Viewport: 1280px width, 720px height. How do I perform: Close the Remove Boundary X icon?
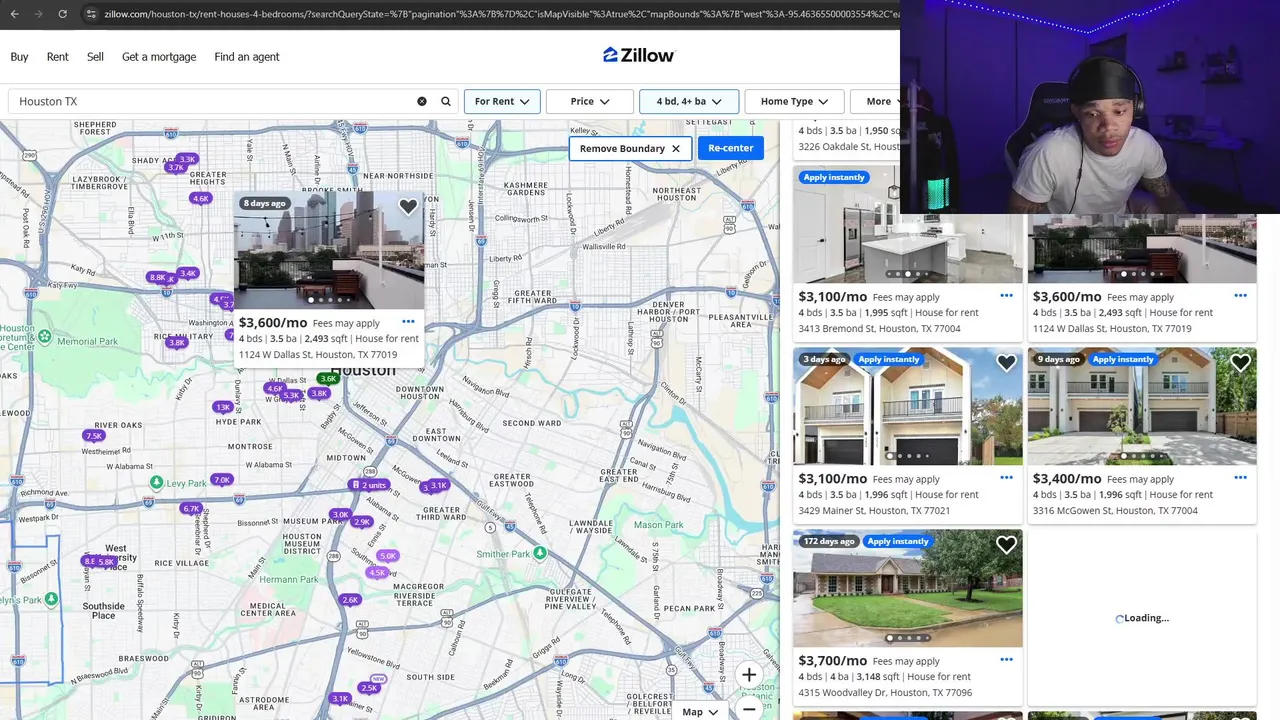pos(676,148)
